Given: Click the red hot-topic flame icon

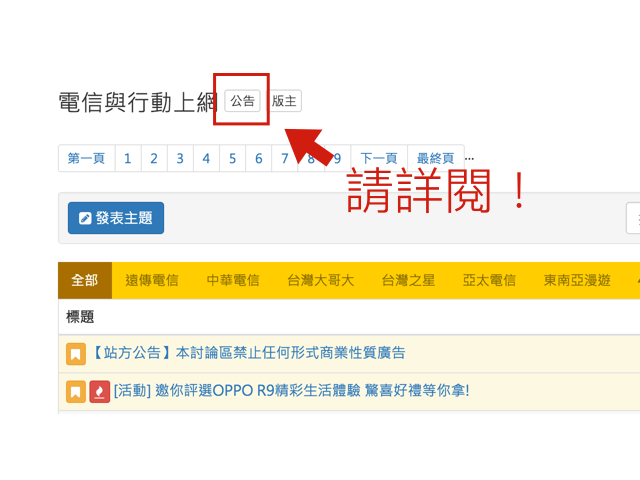Looking at the screenshot, I should 100,391.
